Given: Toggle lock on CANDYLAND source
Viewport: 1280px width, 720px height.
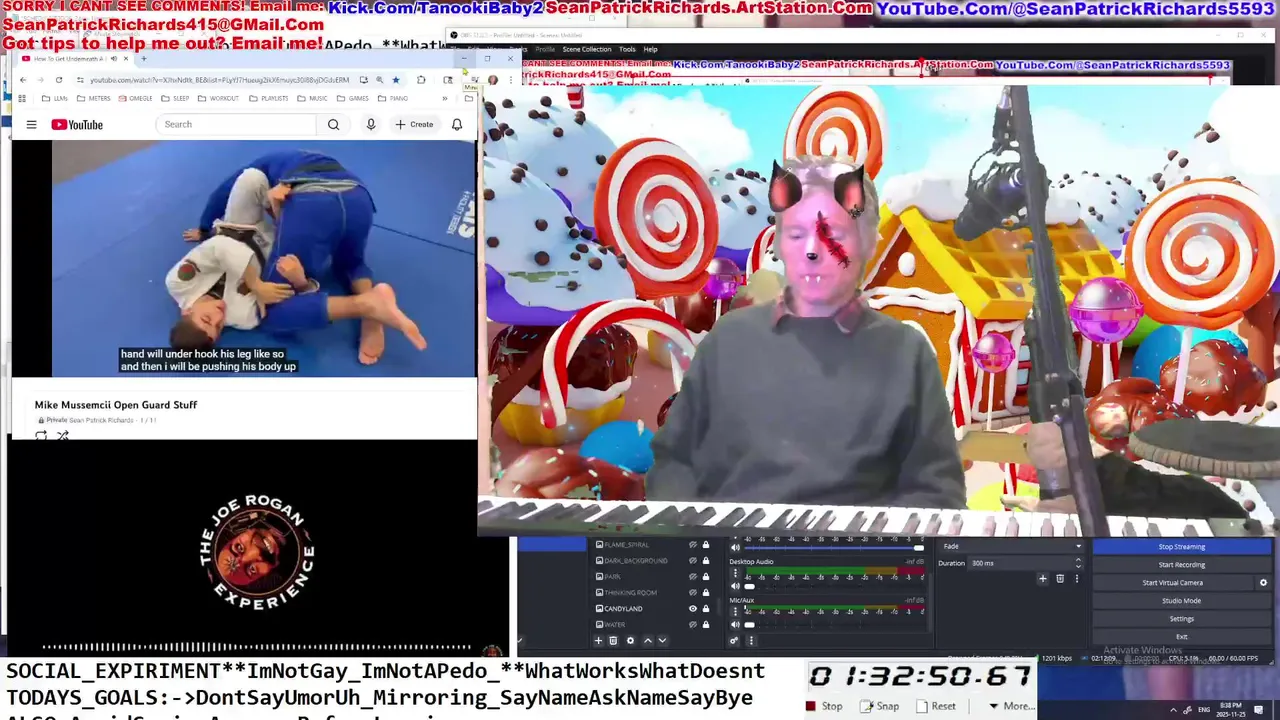Looking at the screenshot, I should point(706,608).
